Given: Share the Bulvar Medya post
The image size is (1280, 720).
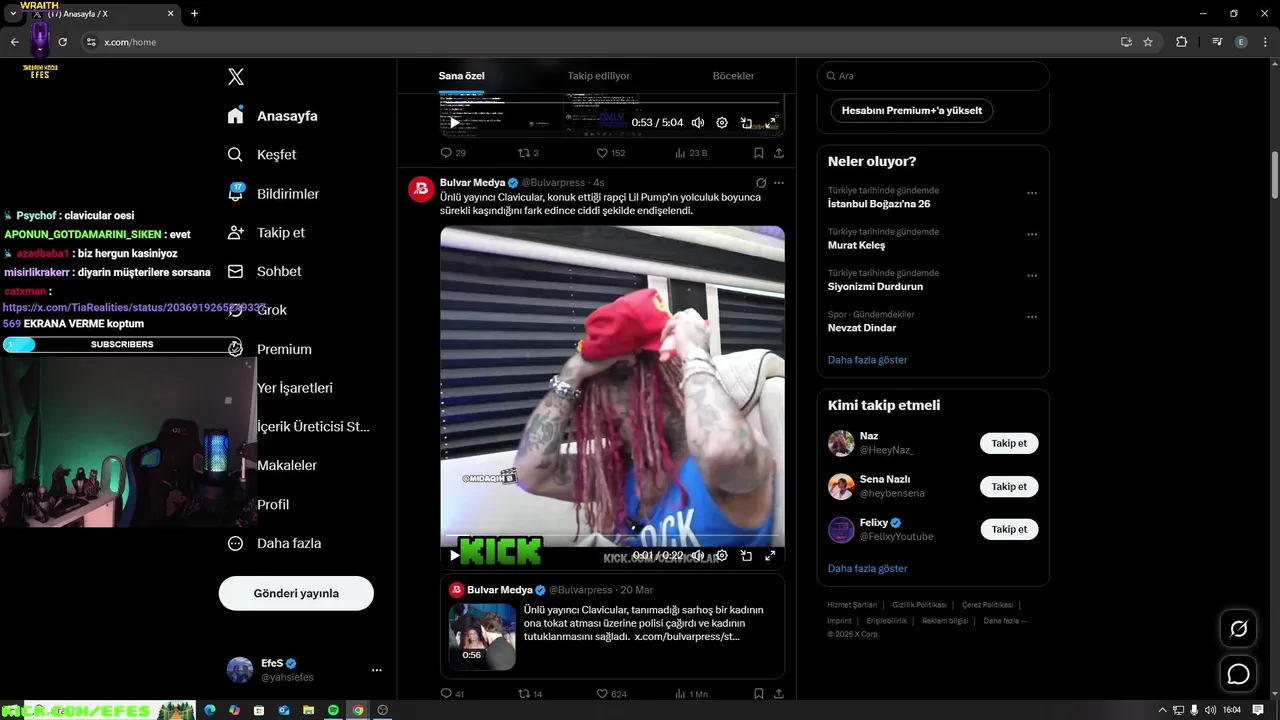Looking at the screenshot, I should (778, 694).
